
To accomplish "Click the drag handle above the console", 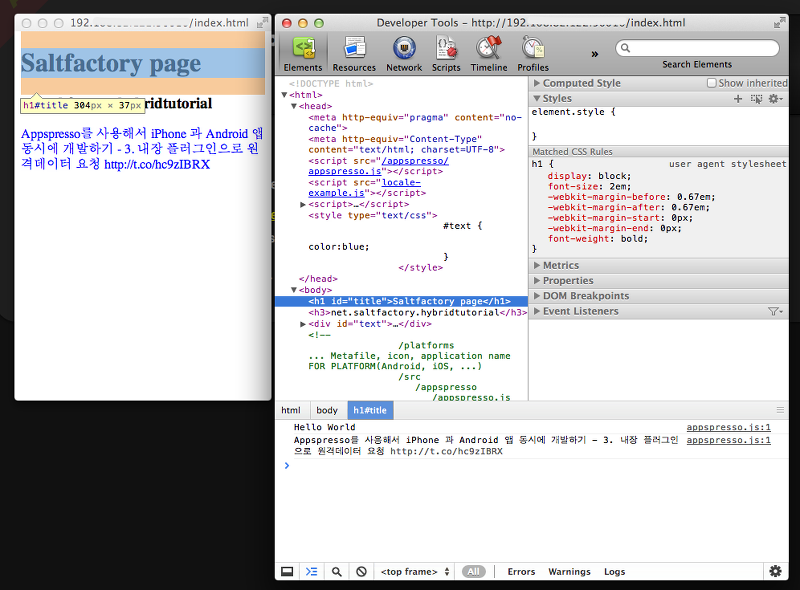I will click(x=780, y=410).
